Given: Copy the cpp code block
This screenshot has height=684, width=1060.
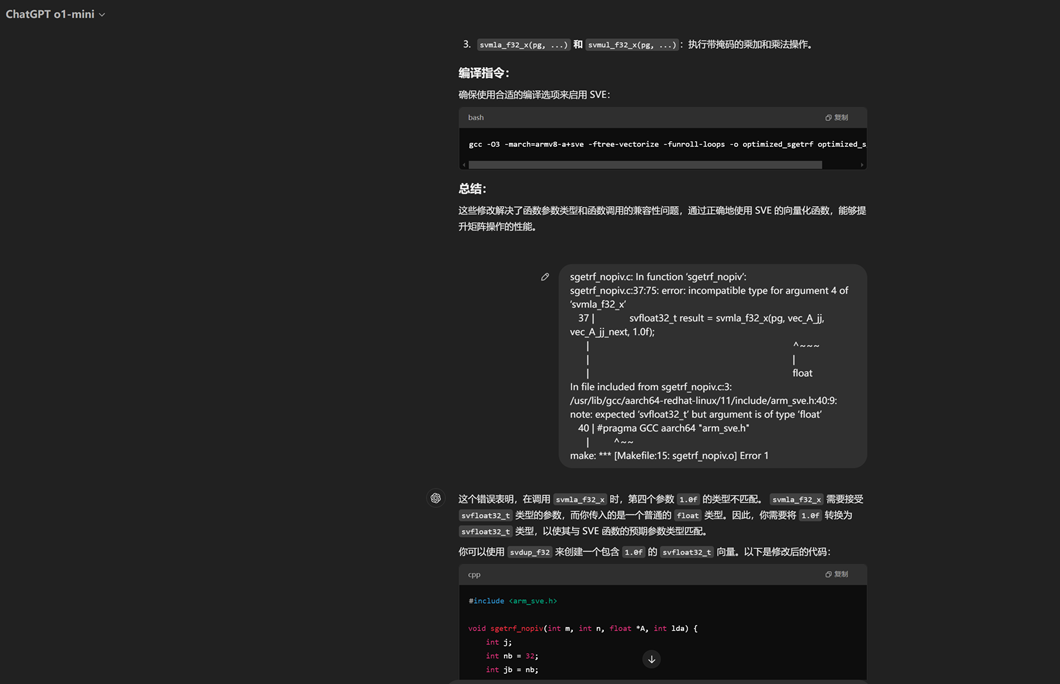Looking at the screenshot, I should pos(837,574).
